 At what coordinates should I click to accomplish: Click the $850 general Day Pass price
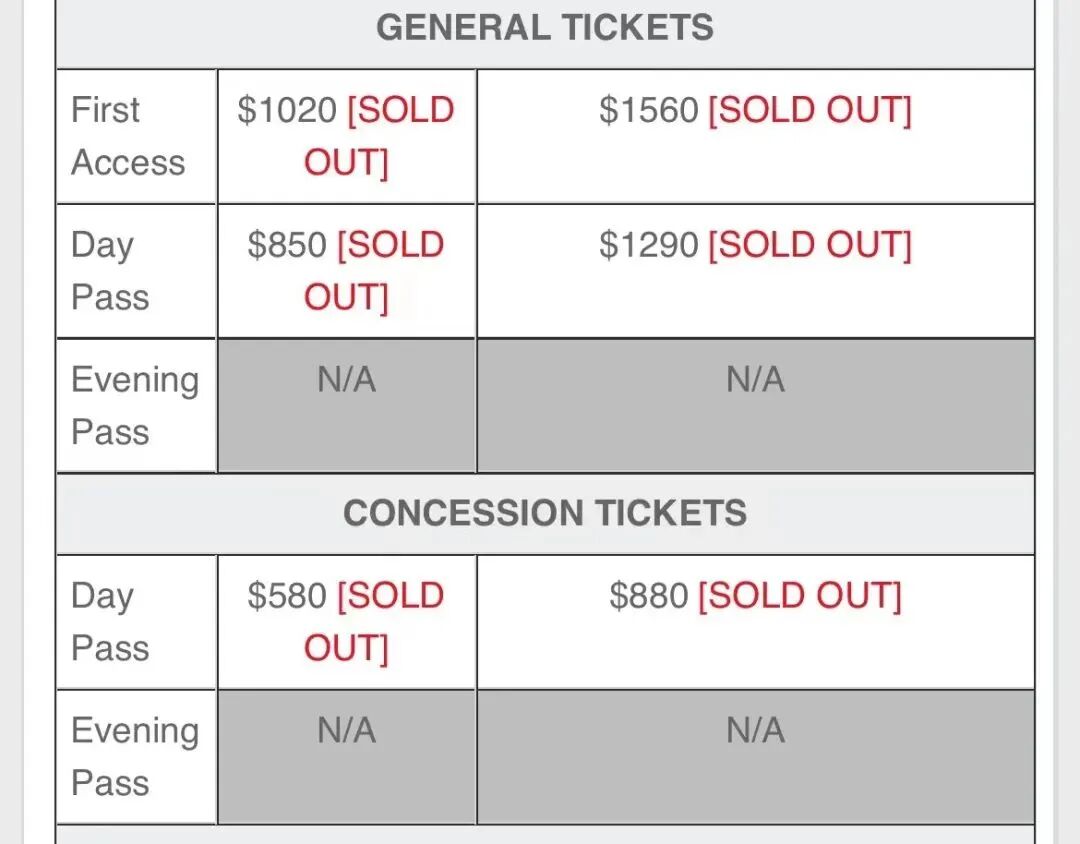point(287,245)
